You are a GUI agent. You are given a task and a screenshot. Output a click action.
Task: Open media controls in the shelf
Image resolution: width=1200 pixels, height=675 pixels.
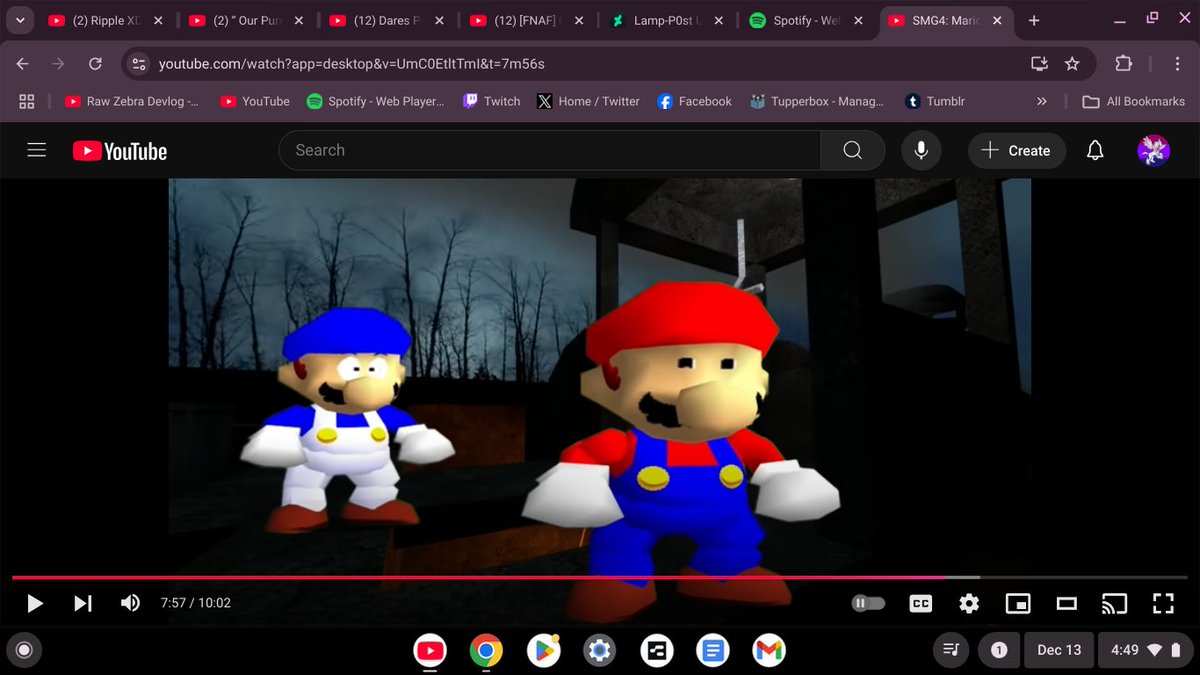tap(951, 650)
